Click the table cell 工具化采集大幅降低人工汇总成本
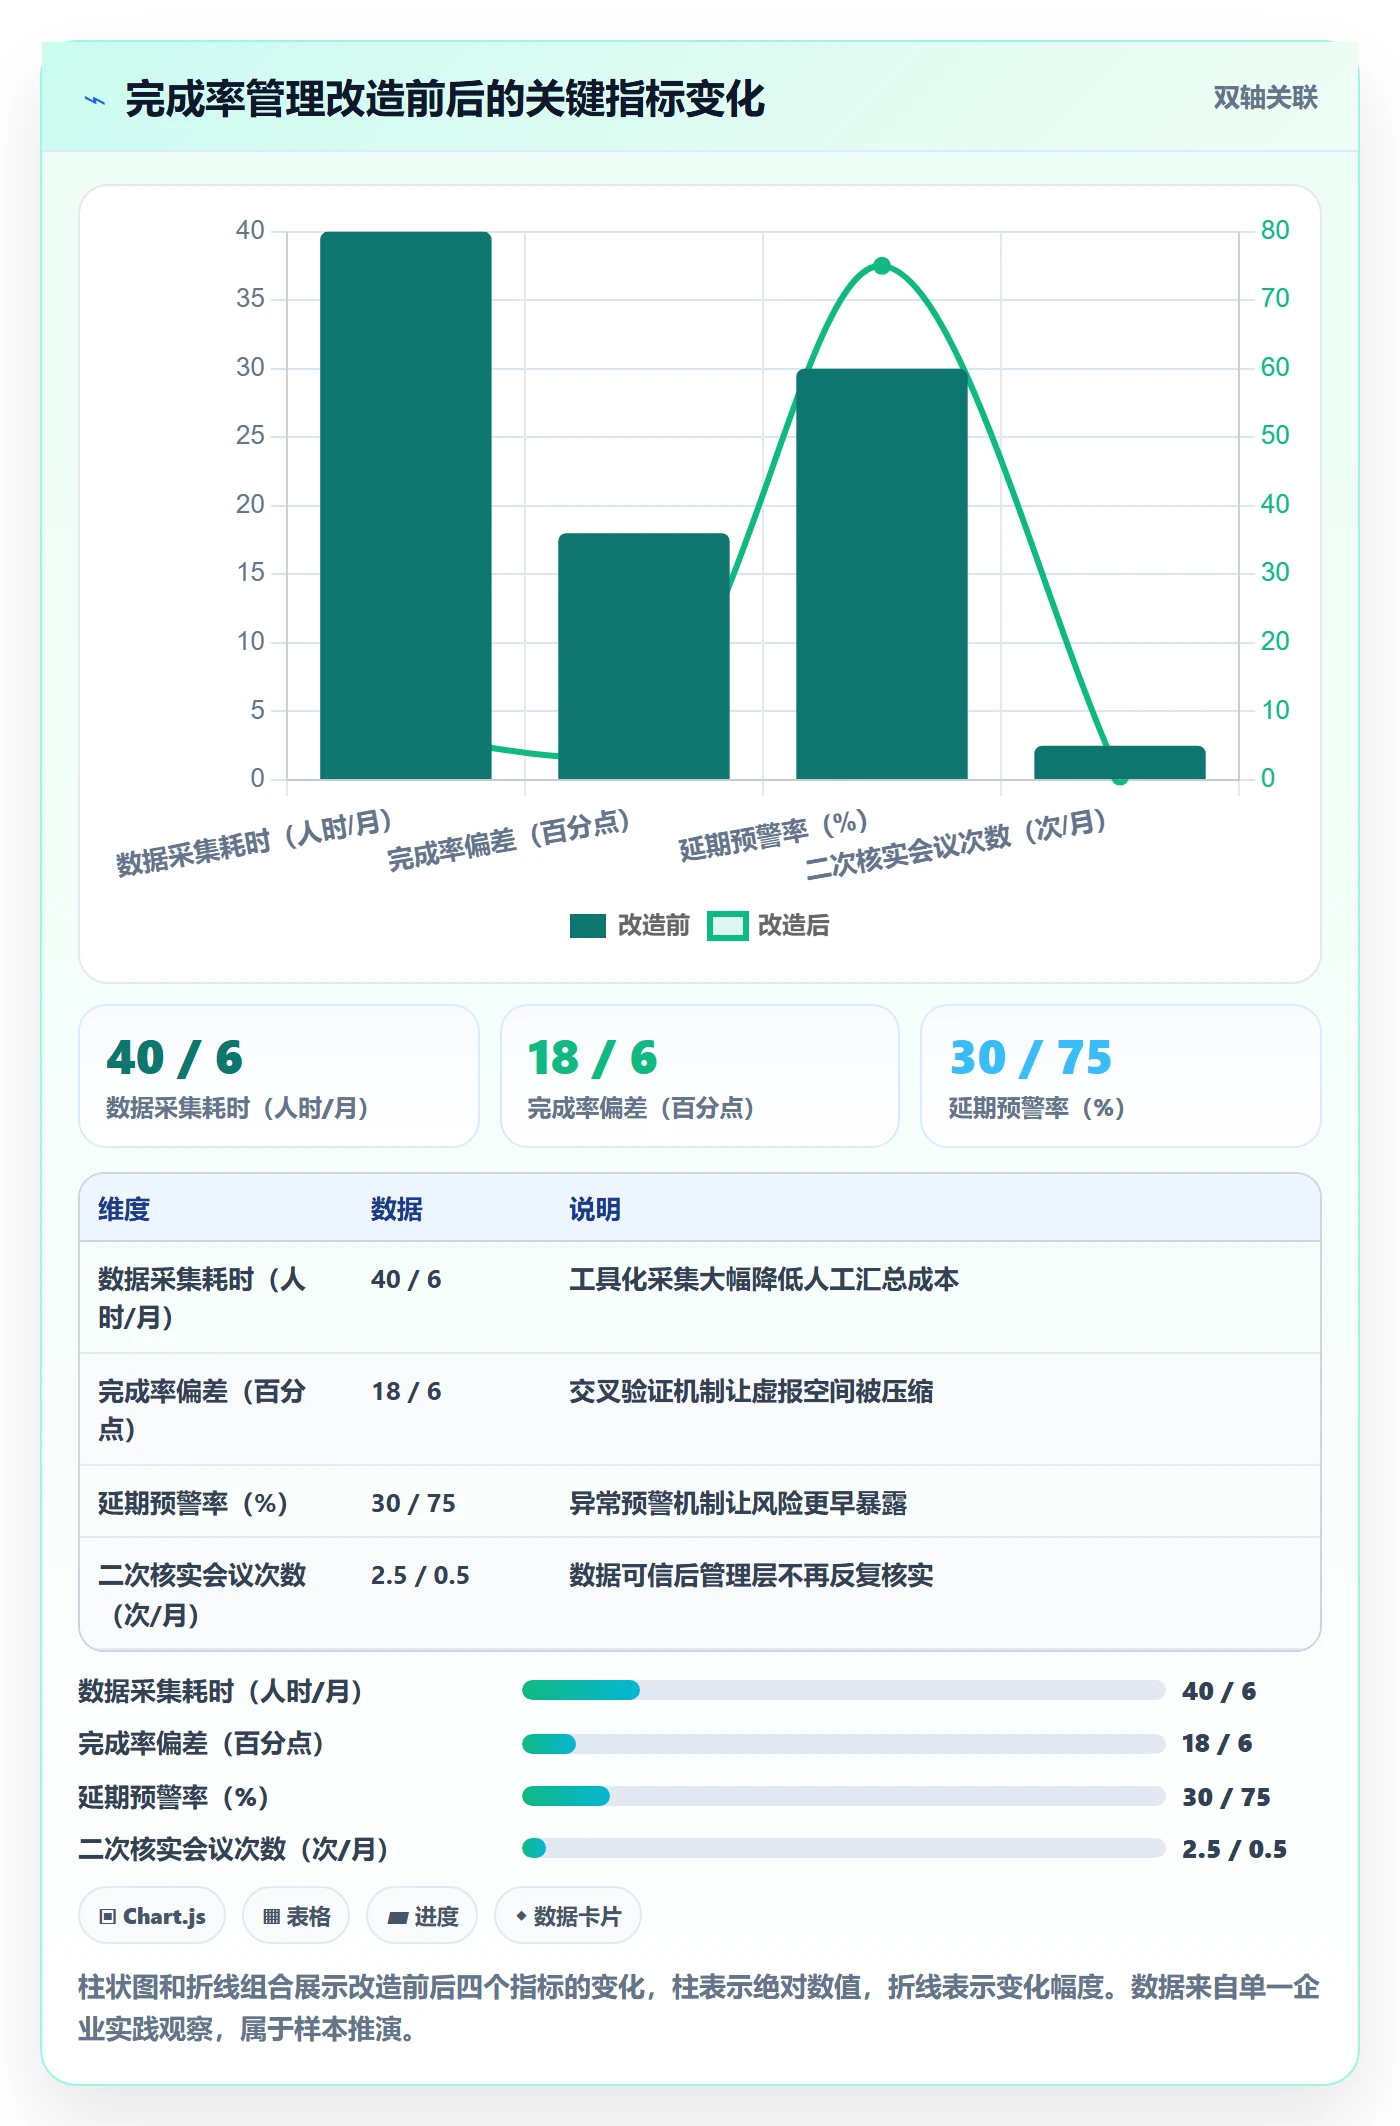 click(764, 1279)
